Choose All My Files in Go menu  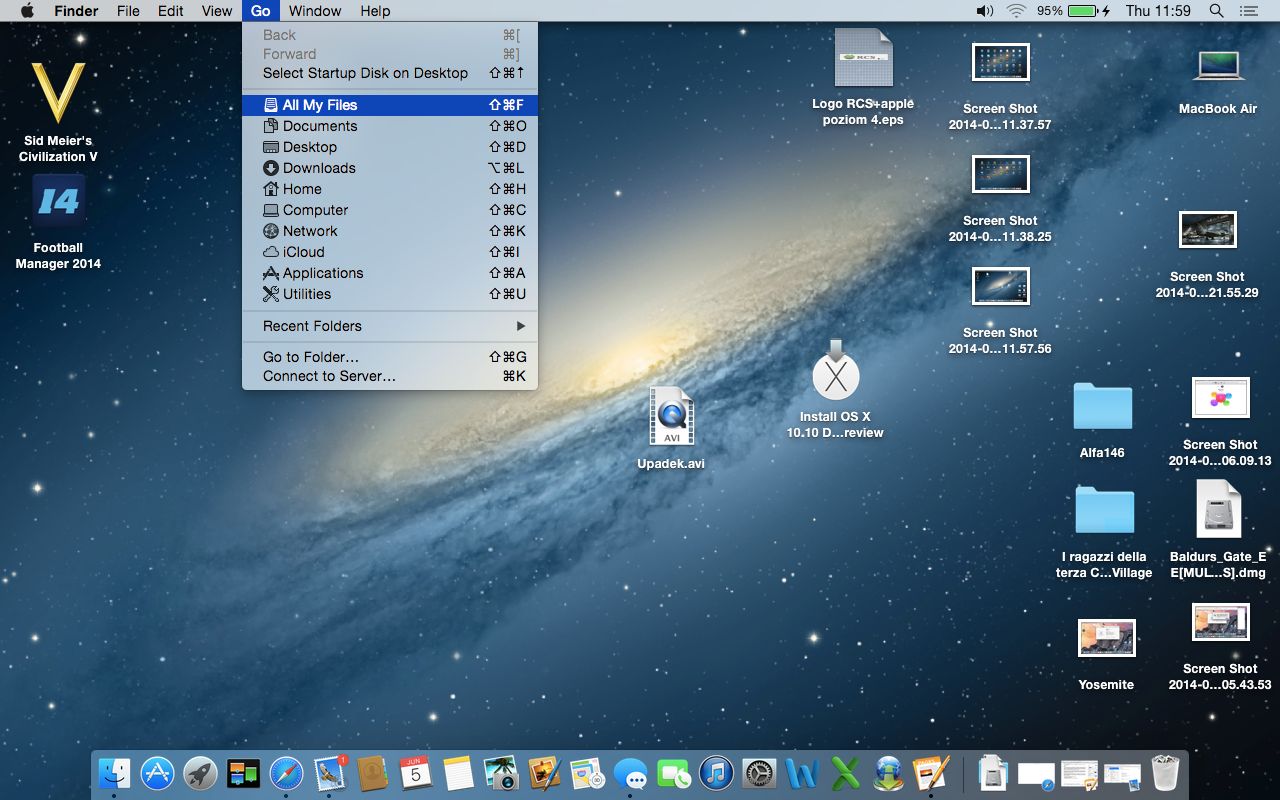coord(390,105)
